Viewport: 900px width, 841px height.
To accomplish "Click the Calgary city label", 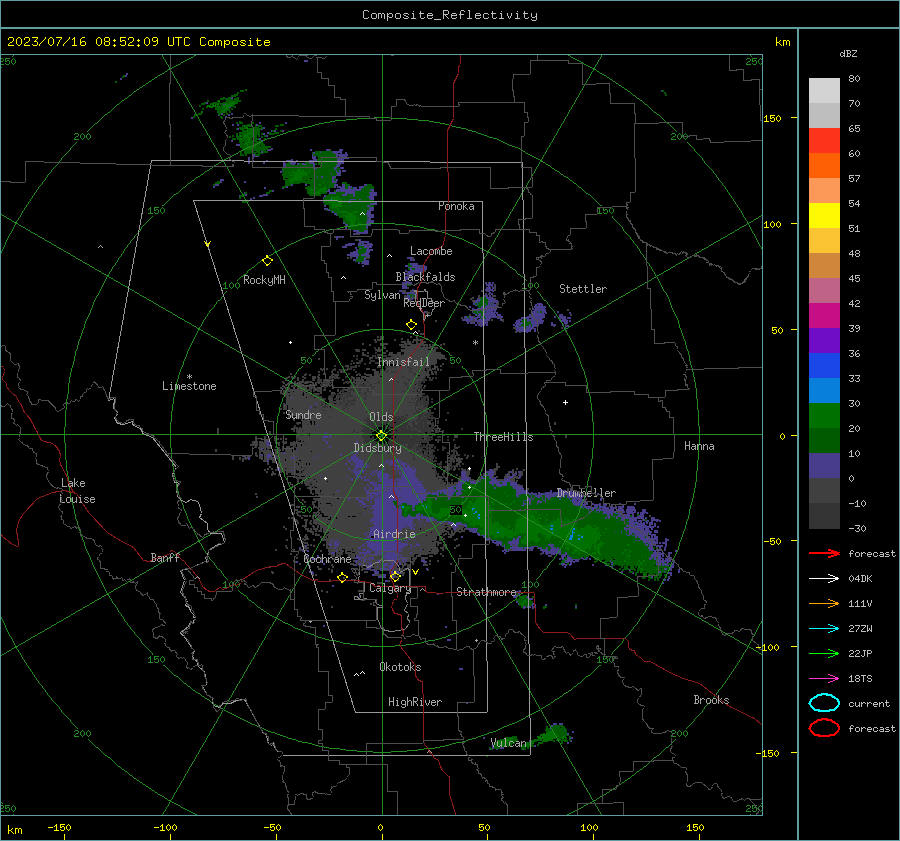I will click(x=390, y=588).
